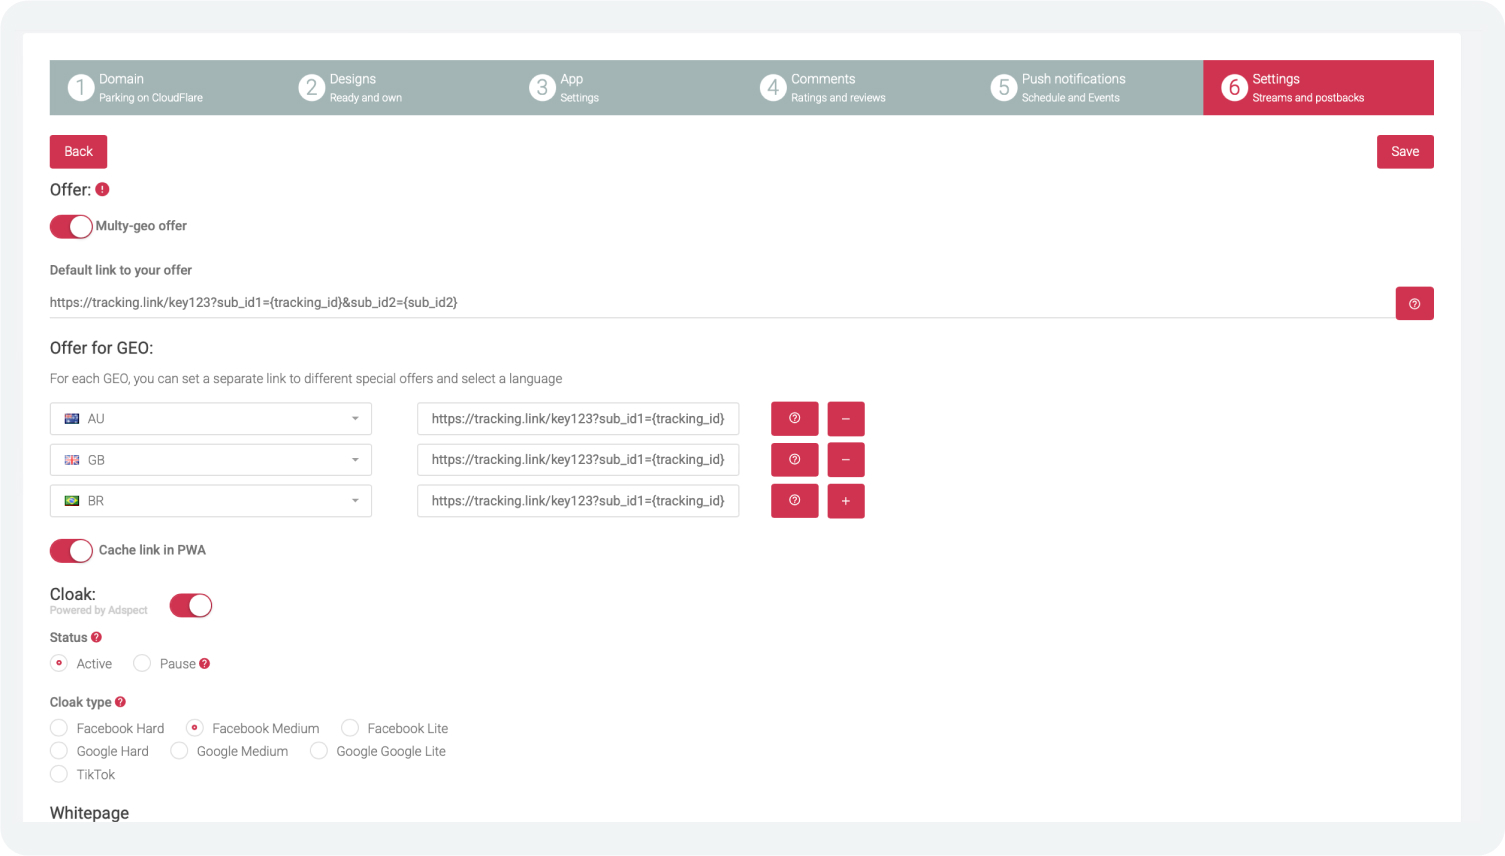Turn off the Cloak toggle
Viewport: 1505px width, 856px height.
pyautogui.click(x=190, y=605)
